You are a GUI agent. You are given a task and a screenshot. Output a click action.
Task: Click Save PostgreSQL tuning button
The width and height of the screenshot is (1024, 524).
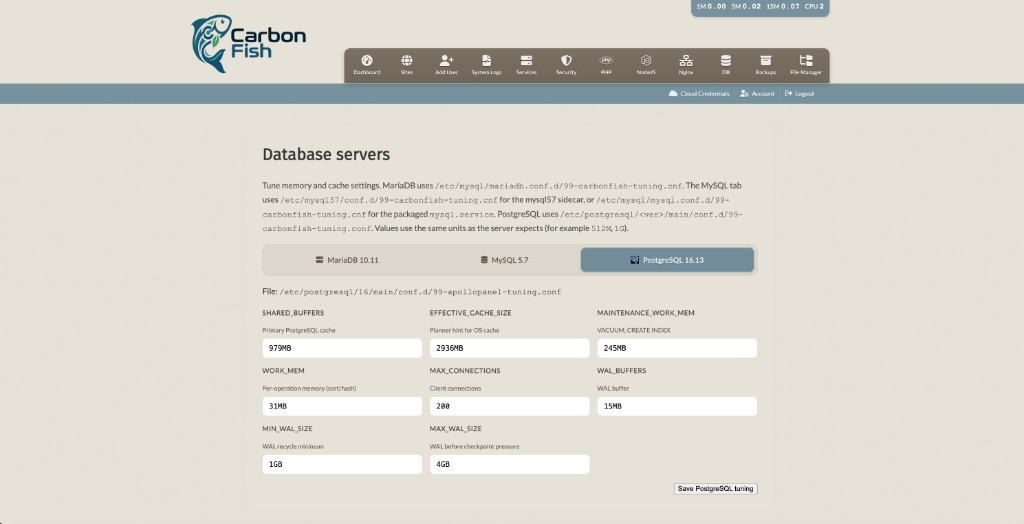pyautogui.click(x=716, y=489)
